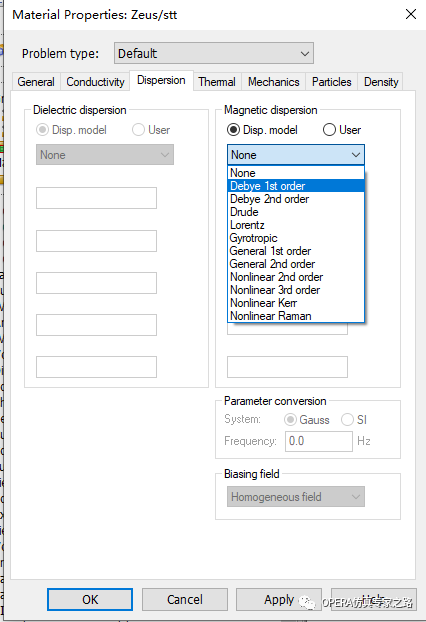Choose Debye 2nd order model
The height and width of the screenshot is (622, 426).
(x=296, y=199)
